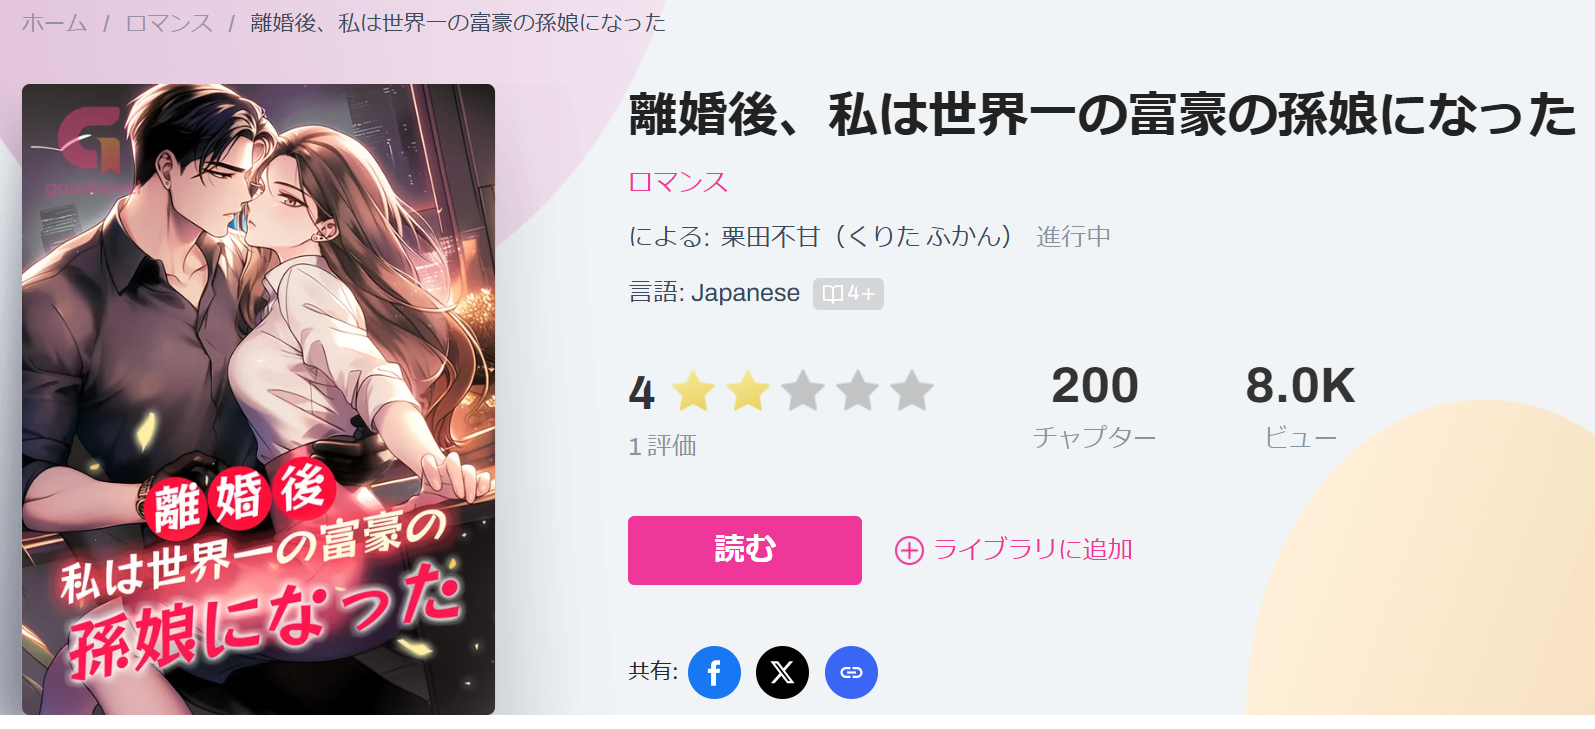Screen dimensions: 1595x729
Task: Share the novel on X
Action: (782, 672)
